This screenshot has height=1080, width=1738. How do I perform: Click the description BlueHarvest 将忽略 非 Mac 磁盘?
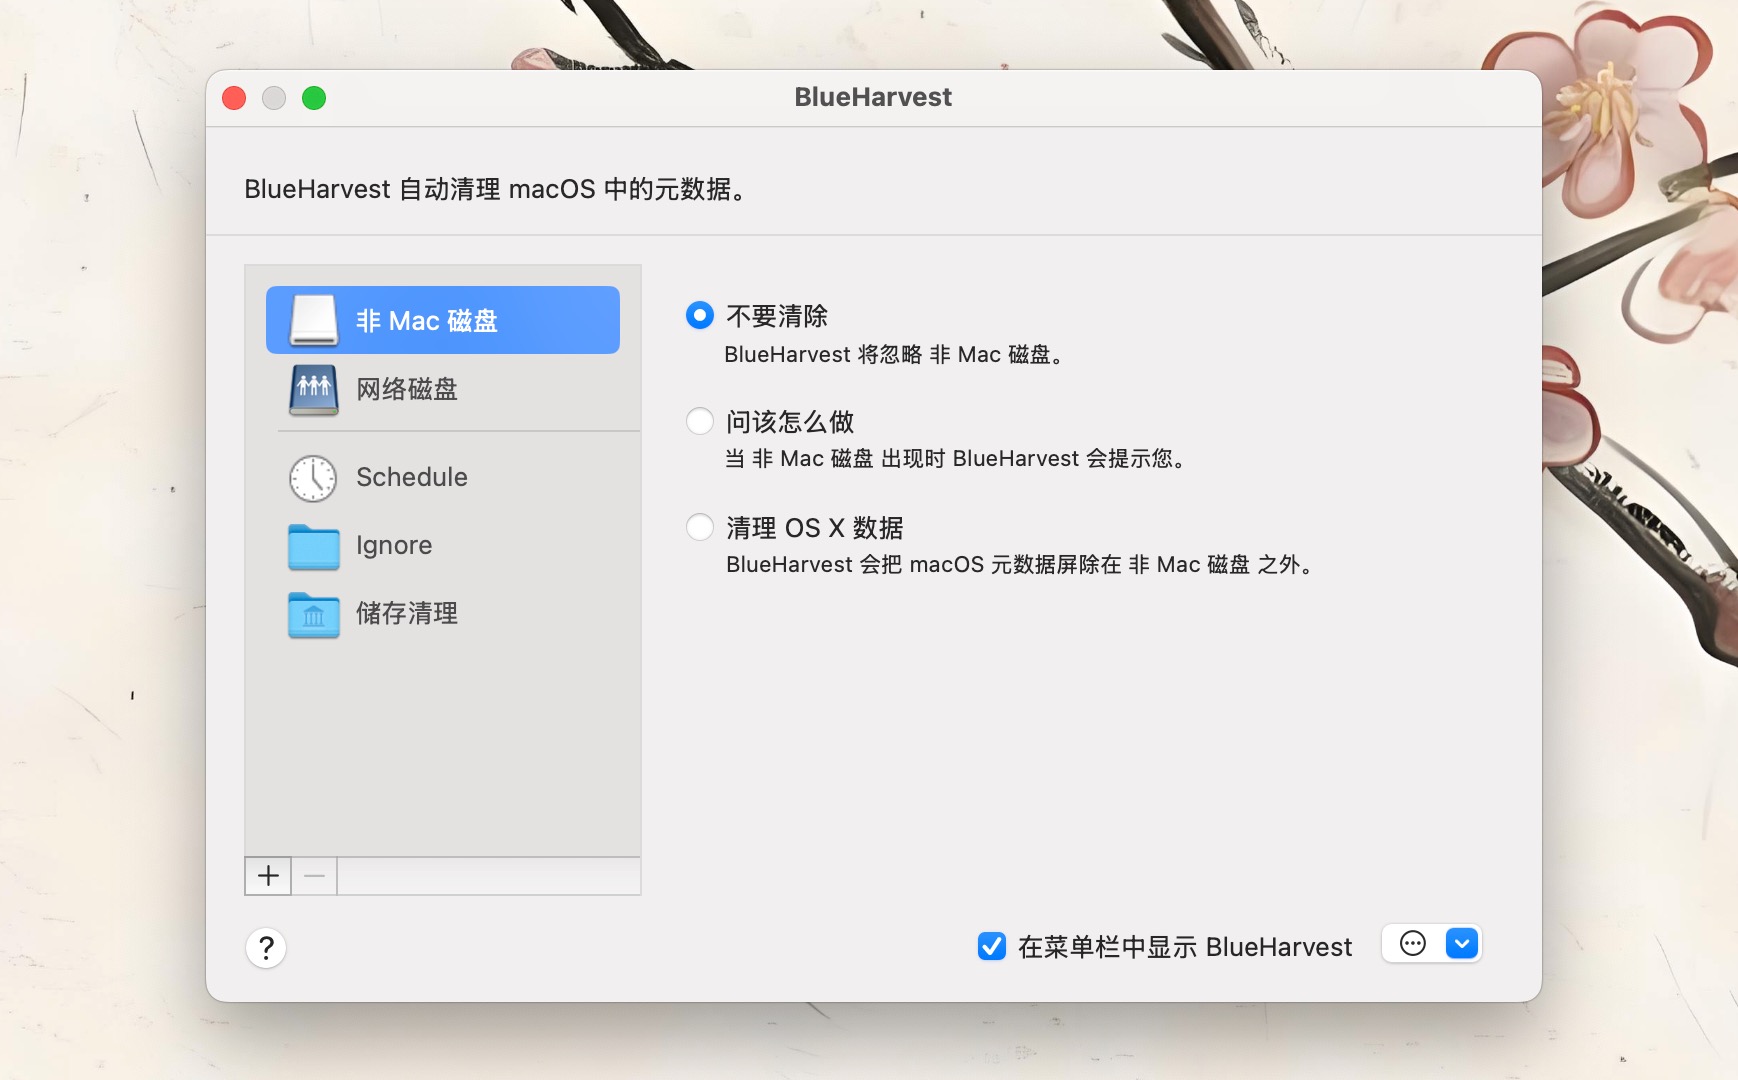894,355
